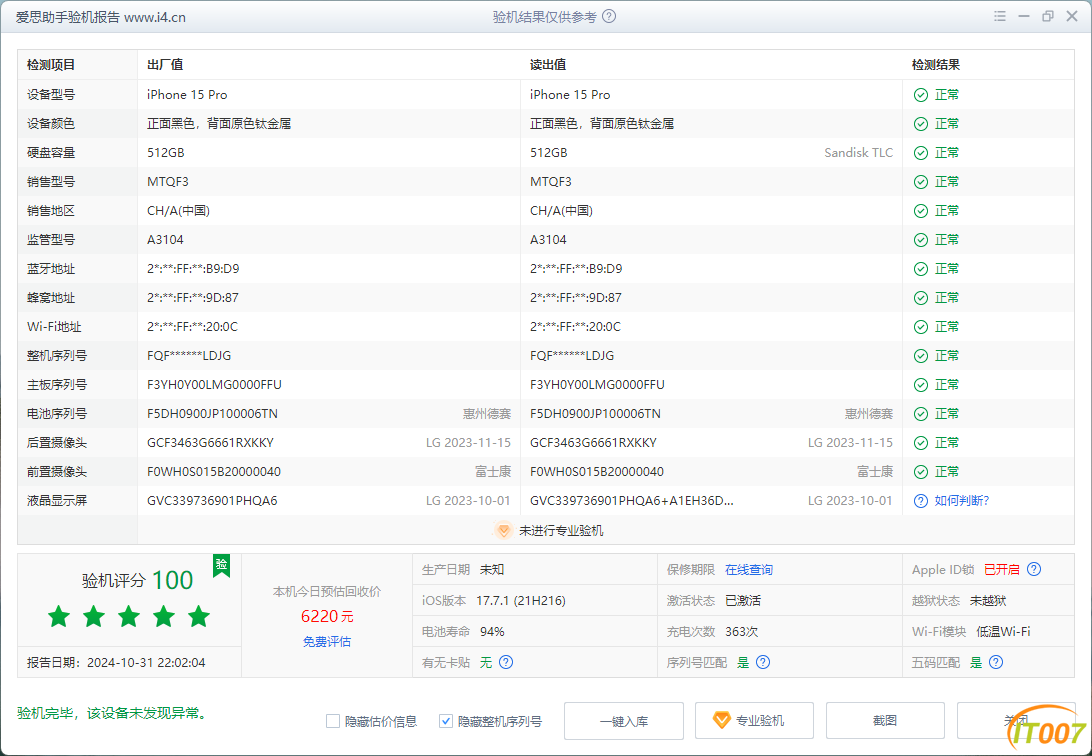Click the green check icon in 设备型号 row
This screenshot has height=756, width=1092.
(921, 95)
